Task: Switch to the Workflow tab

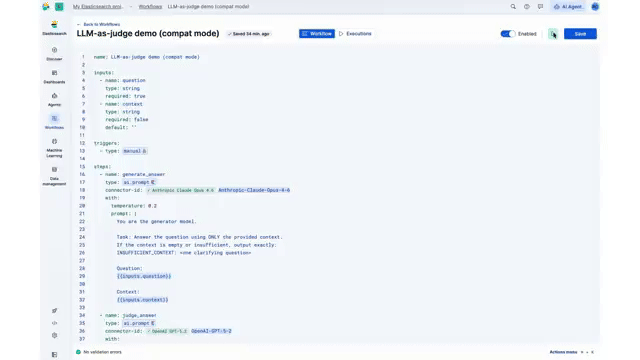Action: [317, 34]
